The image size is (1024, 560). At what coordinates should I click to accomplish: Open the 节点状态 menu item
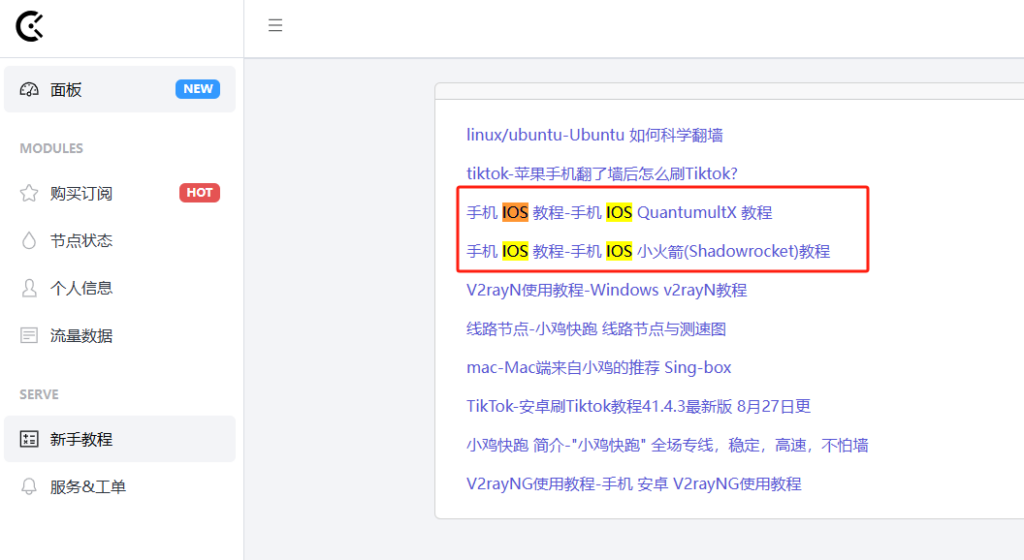tap(81, 241)
